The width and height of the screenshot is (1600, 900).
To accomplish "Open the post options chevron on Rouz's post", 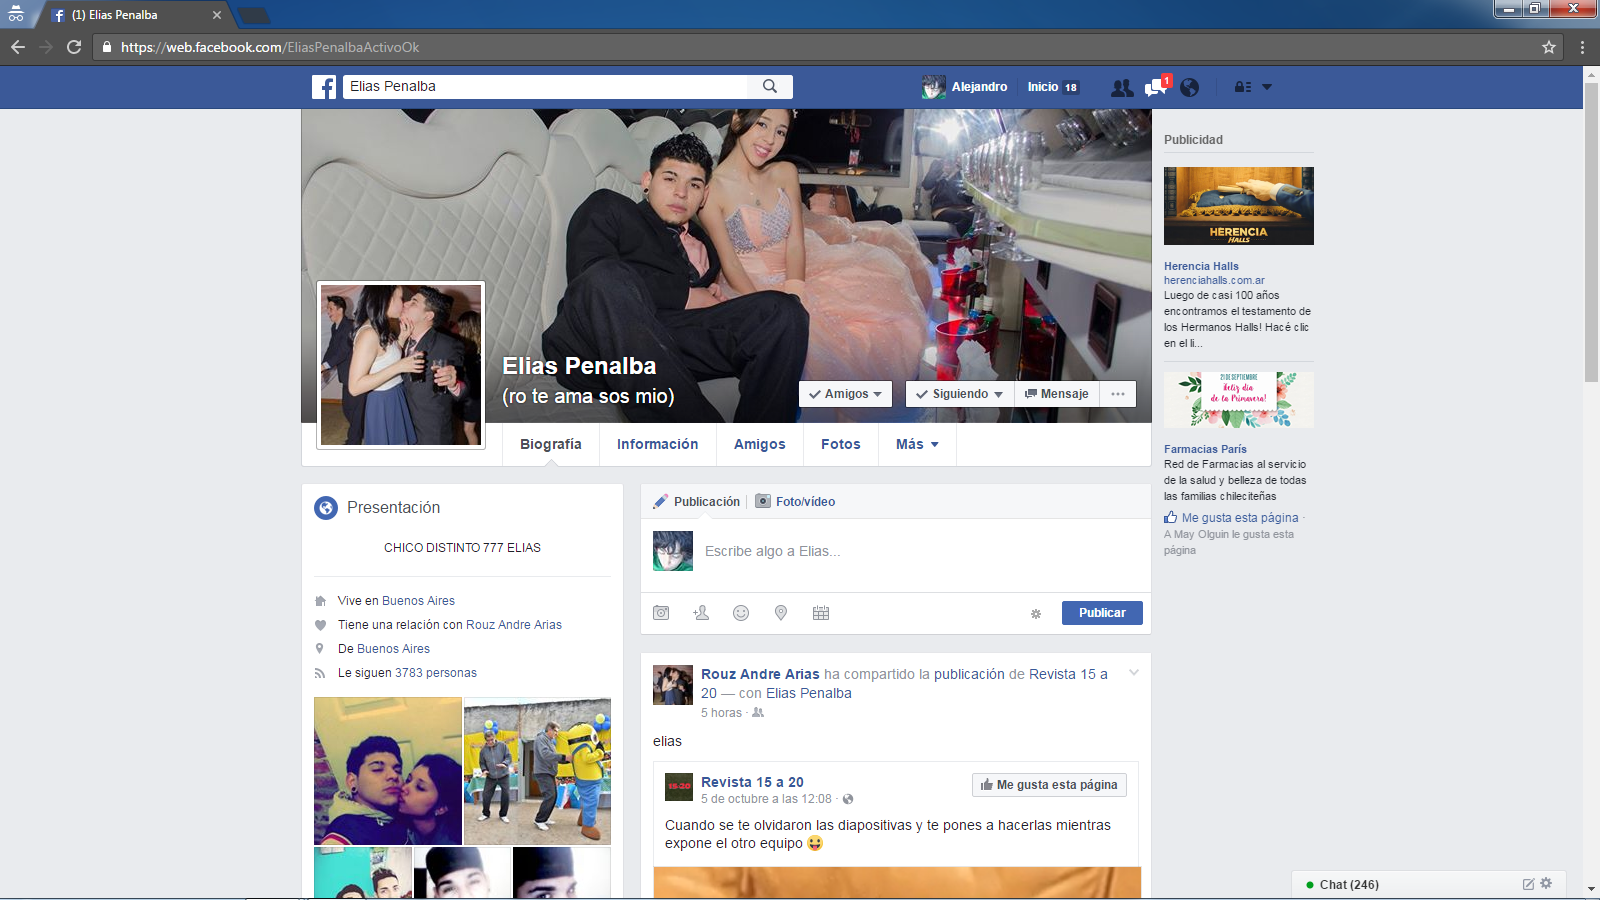I will pyautogui.click(x=1134, y=673).
